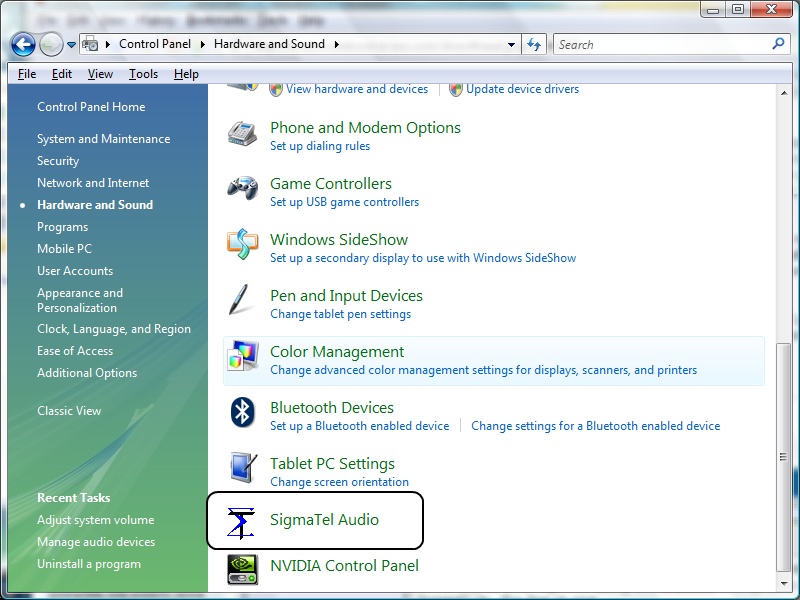Open the Tools menu

(143, 74)
